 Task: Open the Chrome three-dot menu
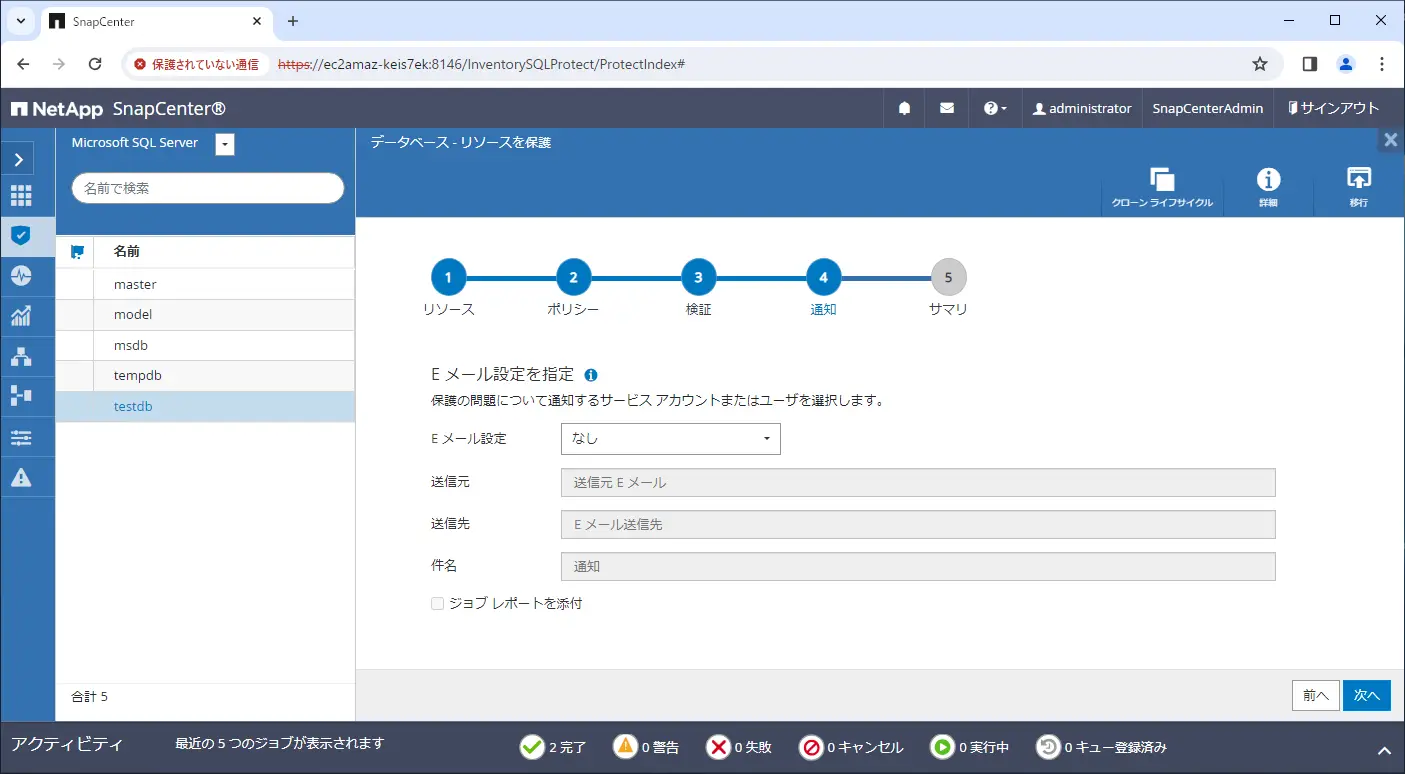tap(1382, 64)
